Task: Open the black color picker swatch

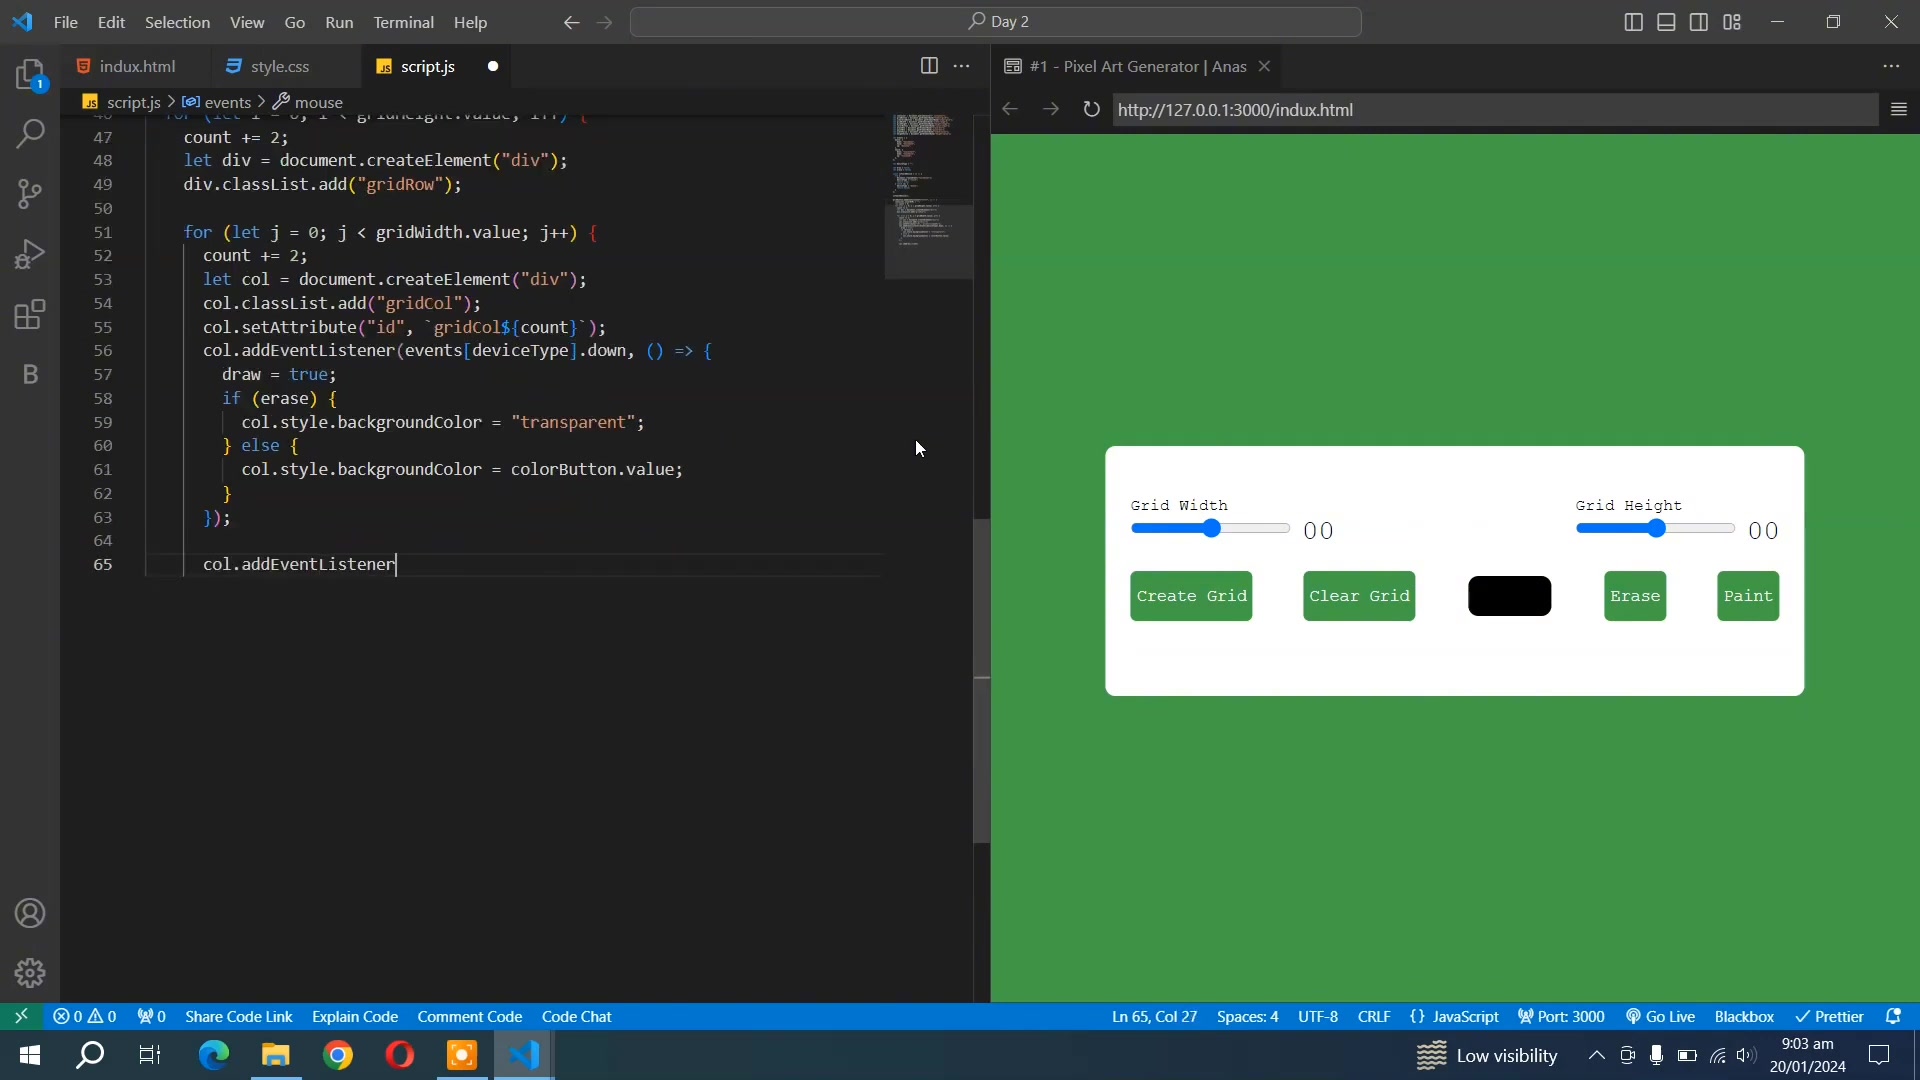Action: point(1510,597)
